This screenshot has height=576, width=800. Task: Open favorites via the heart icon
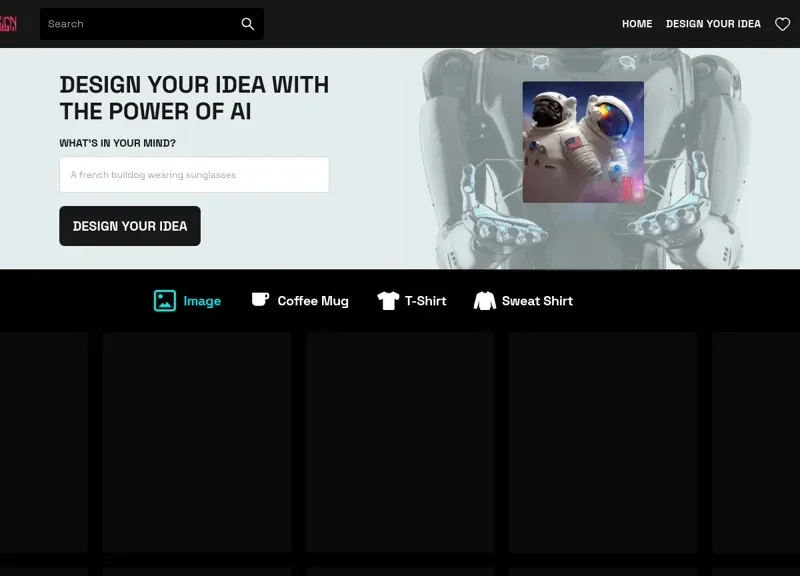783,24
